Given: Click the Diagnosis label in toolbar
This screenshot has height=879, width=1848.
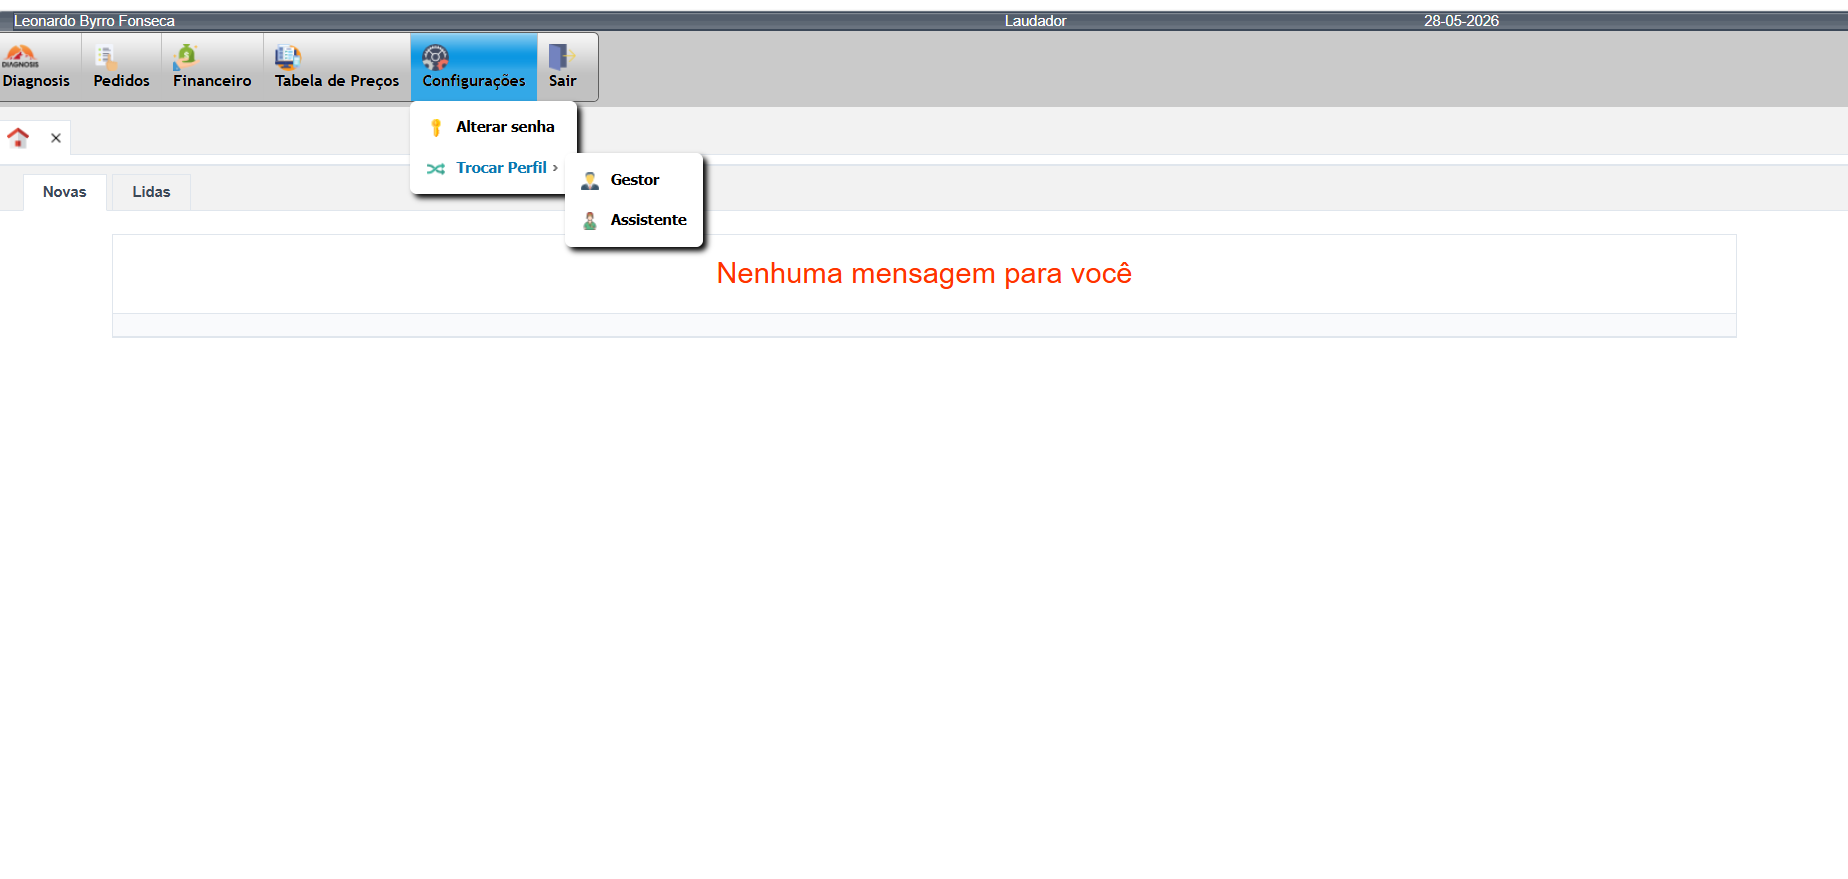Looking at the screenshot, I should 36,81.
